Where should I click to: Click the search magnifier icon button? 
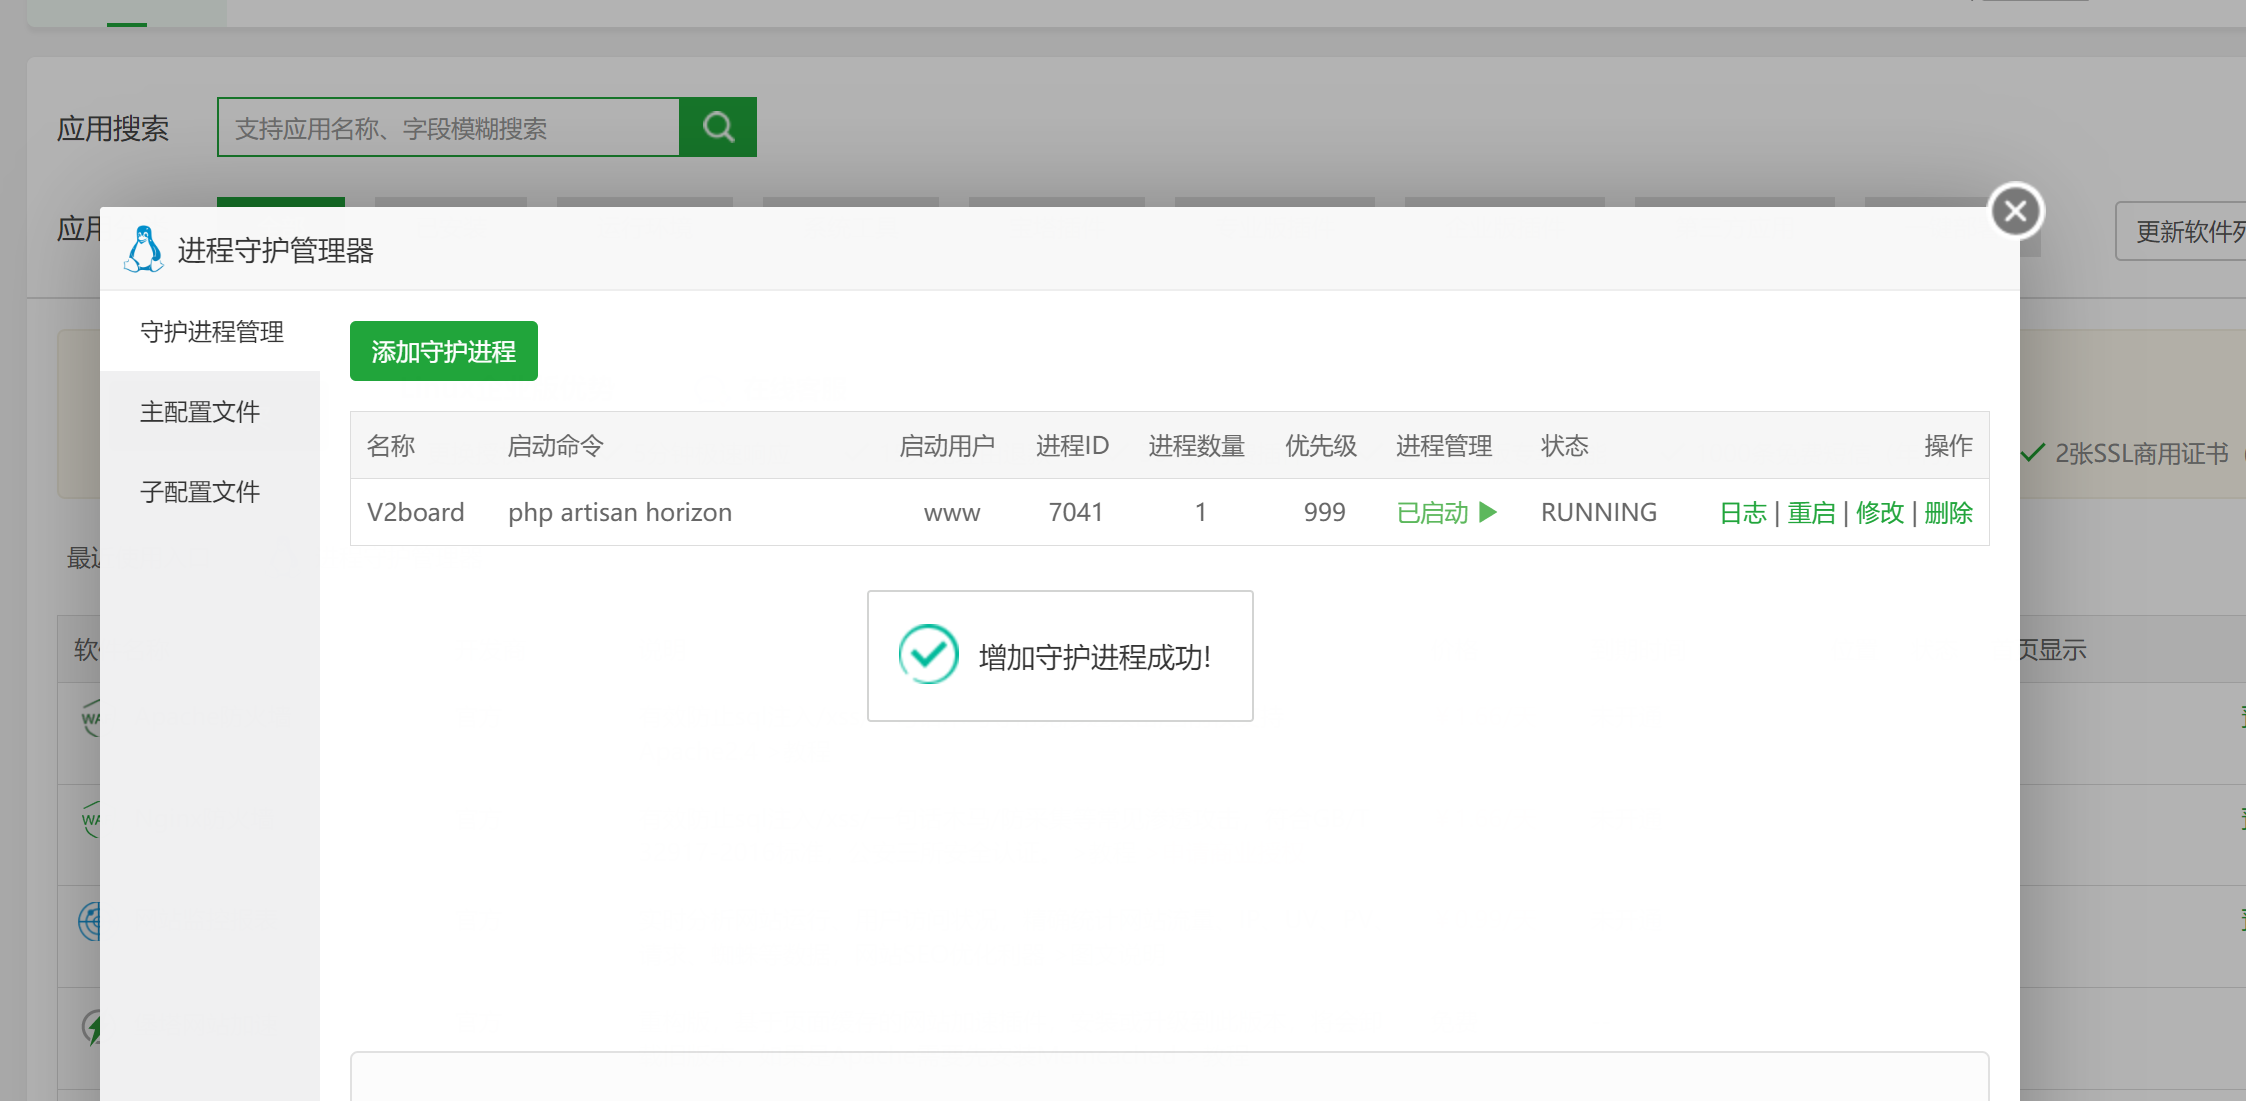(x=717, y=127)
